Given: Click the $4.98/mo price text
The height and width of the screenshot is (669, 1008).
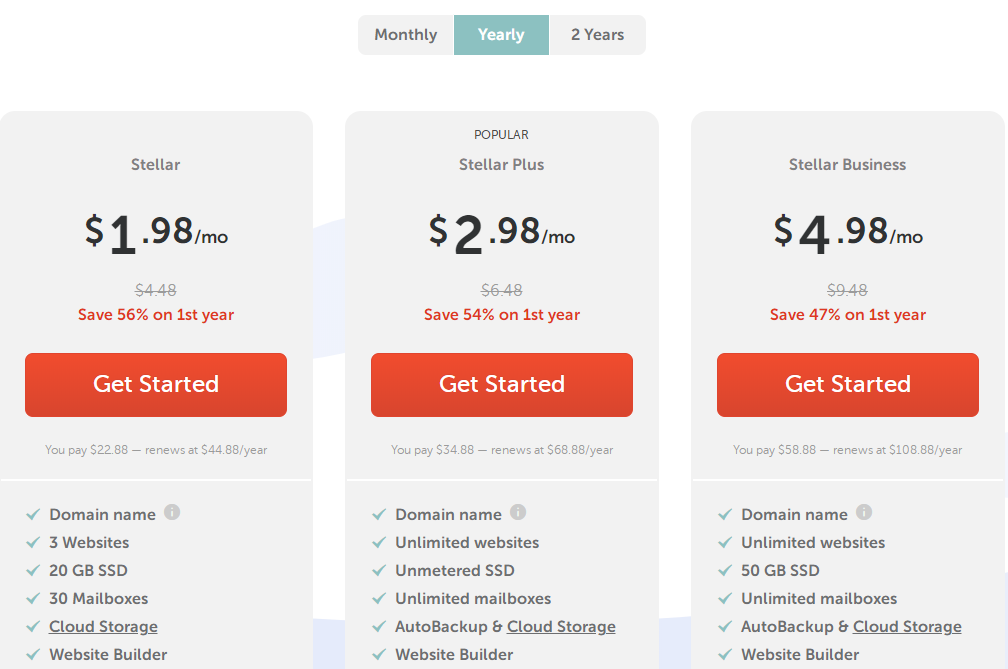Looking at the screenshot, I should tap(848, 233).
